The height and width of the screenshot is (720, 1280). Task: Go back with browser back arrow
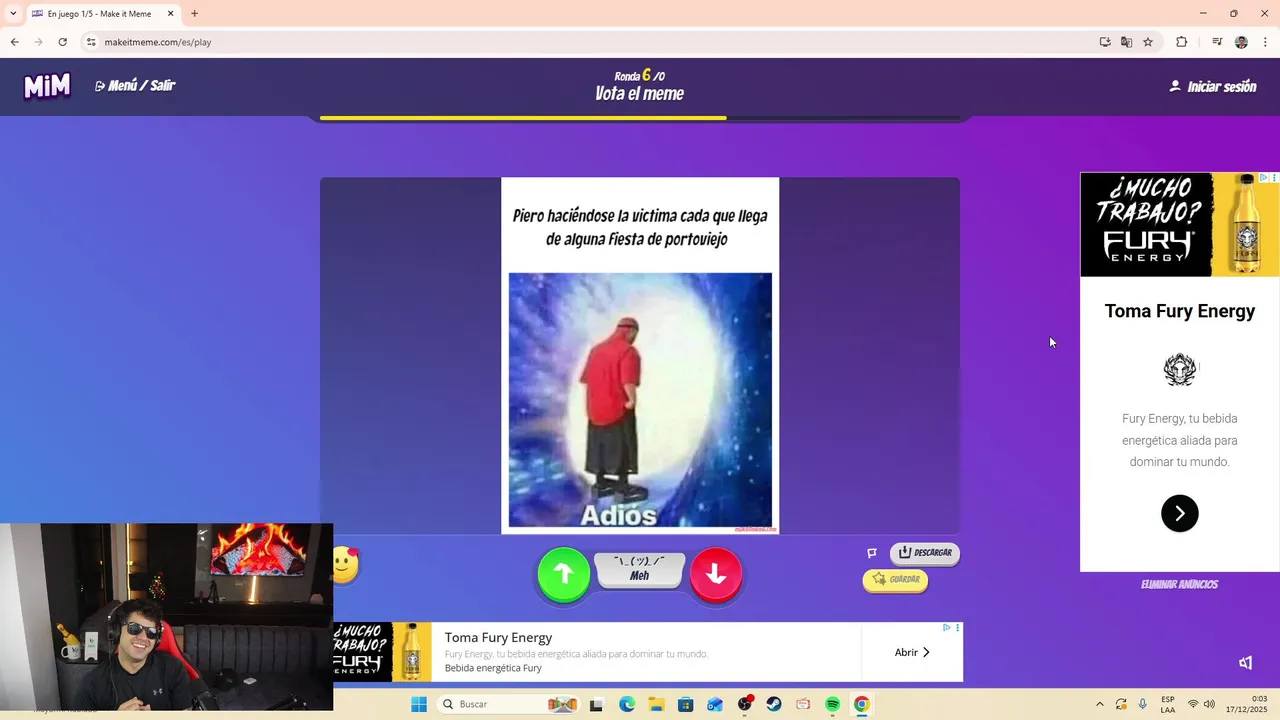(14, 42)
